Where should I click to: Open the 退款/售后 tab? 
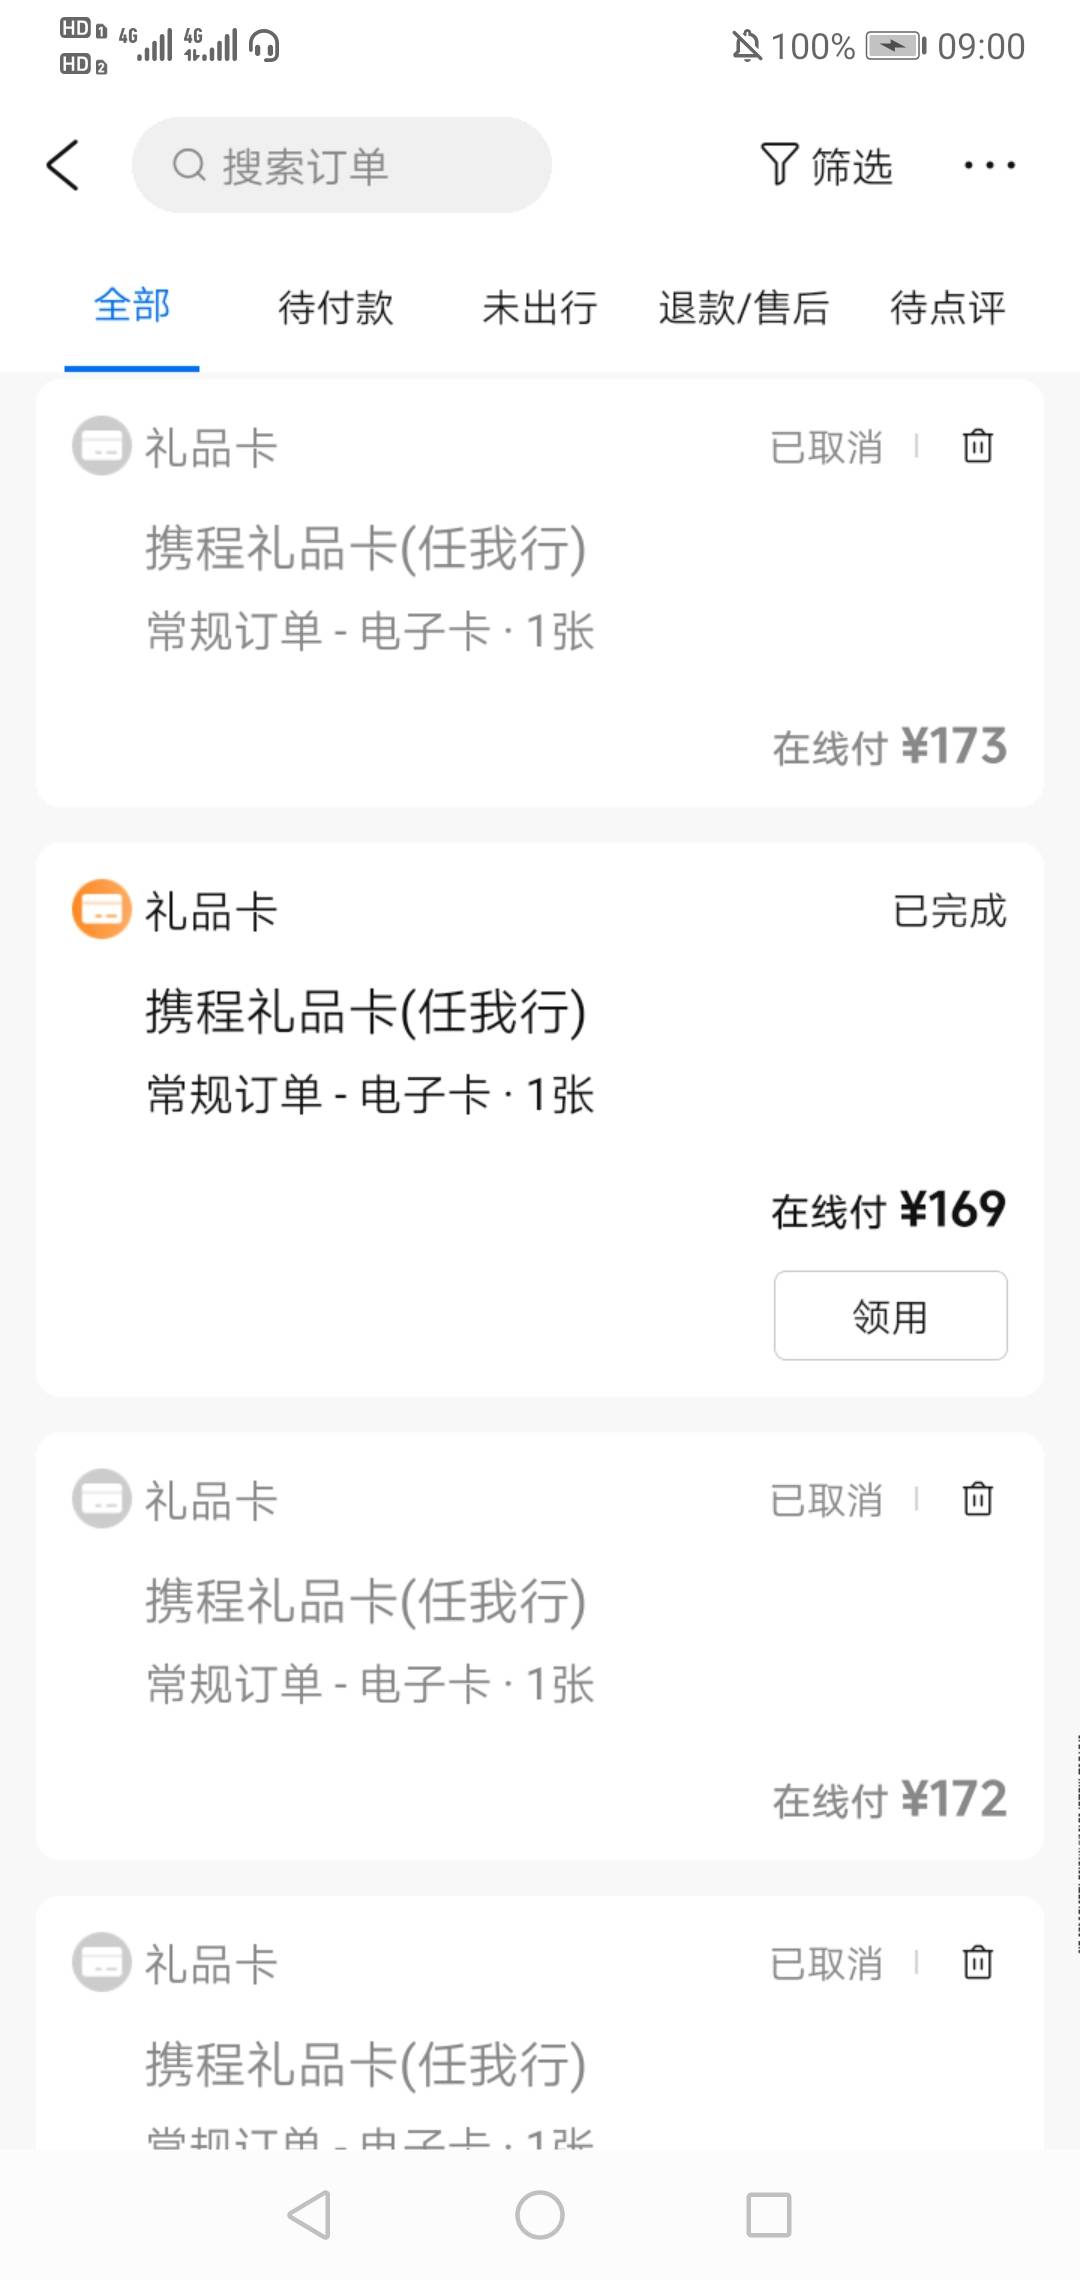744,307
